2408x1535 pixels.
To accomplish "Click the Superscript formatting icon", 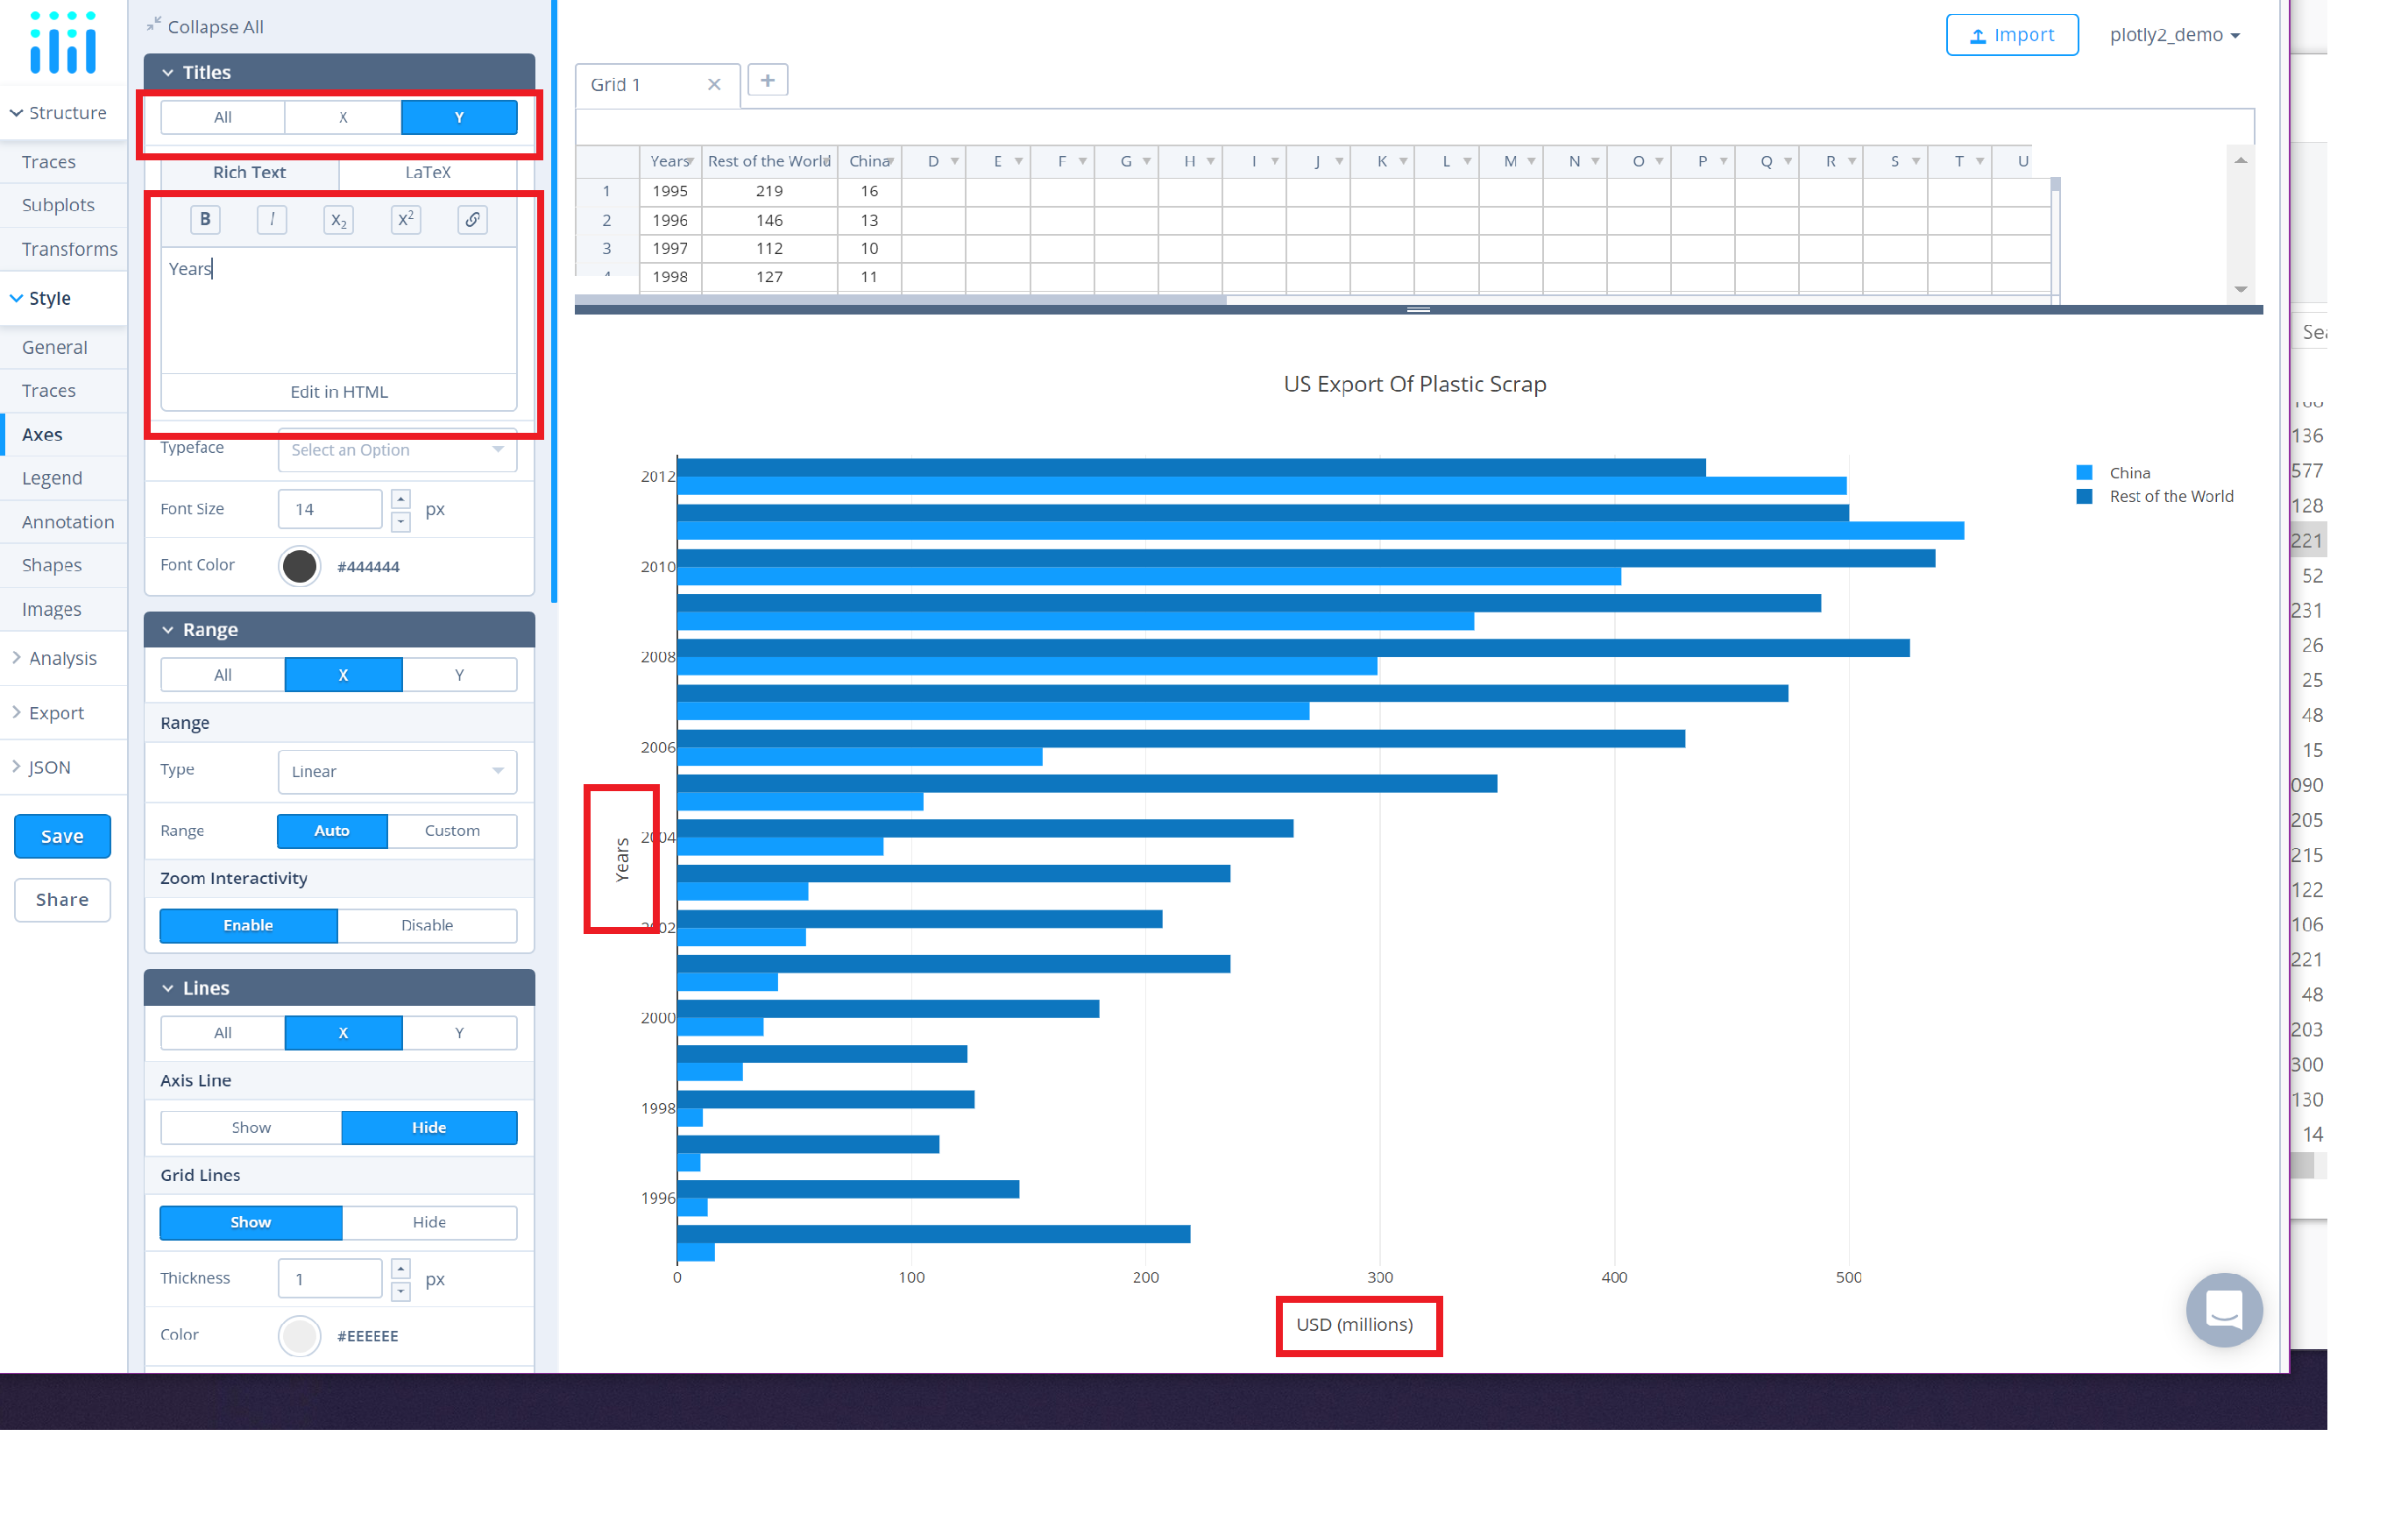I will click(x=404, y=219).
